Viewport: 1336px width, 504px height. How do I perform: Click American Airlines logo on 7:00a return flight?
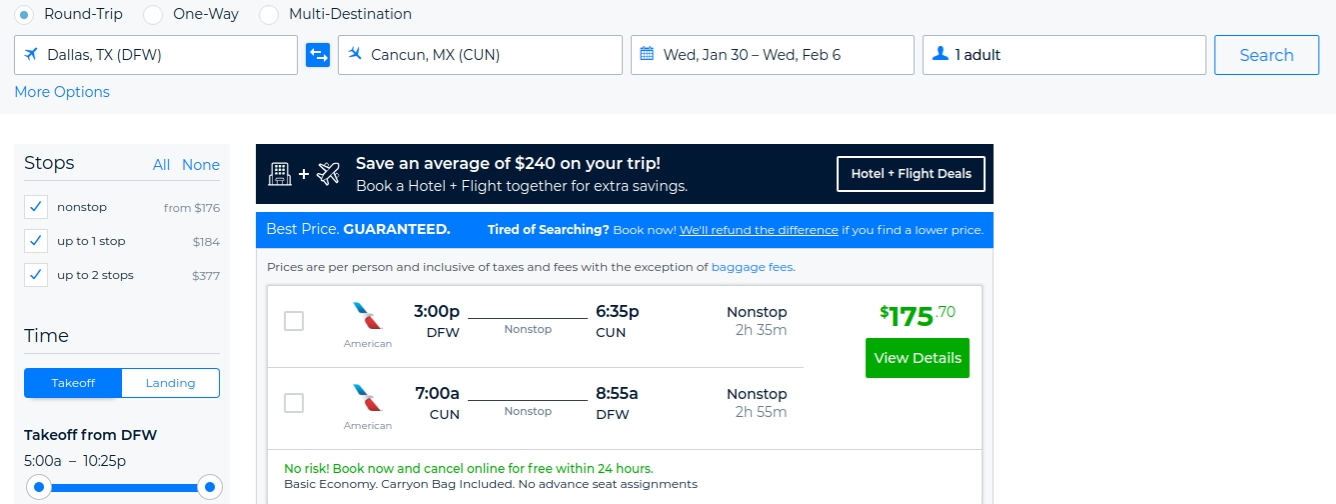[x=368, y=398]
